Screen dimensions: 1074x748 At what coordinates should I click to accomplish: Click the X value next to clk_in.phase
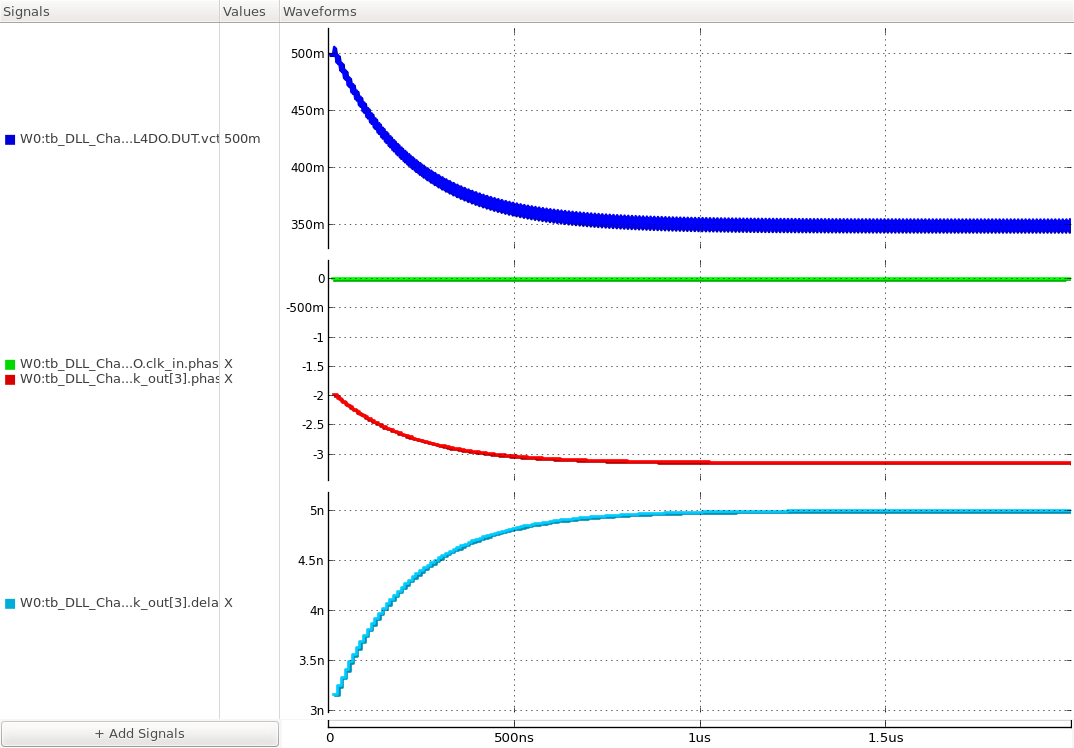click(228, 363)
